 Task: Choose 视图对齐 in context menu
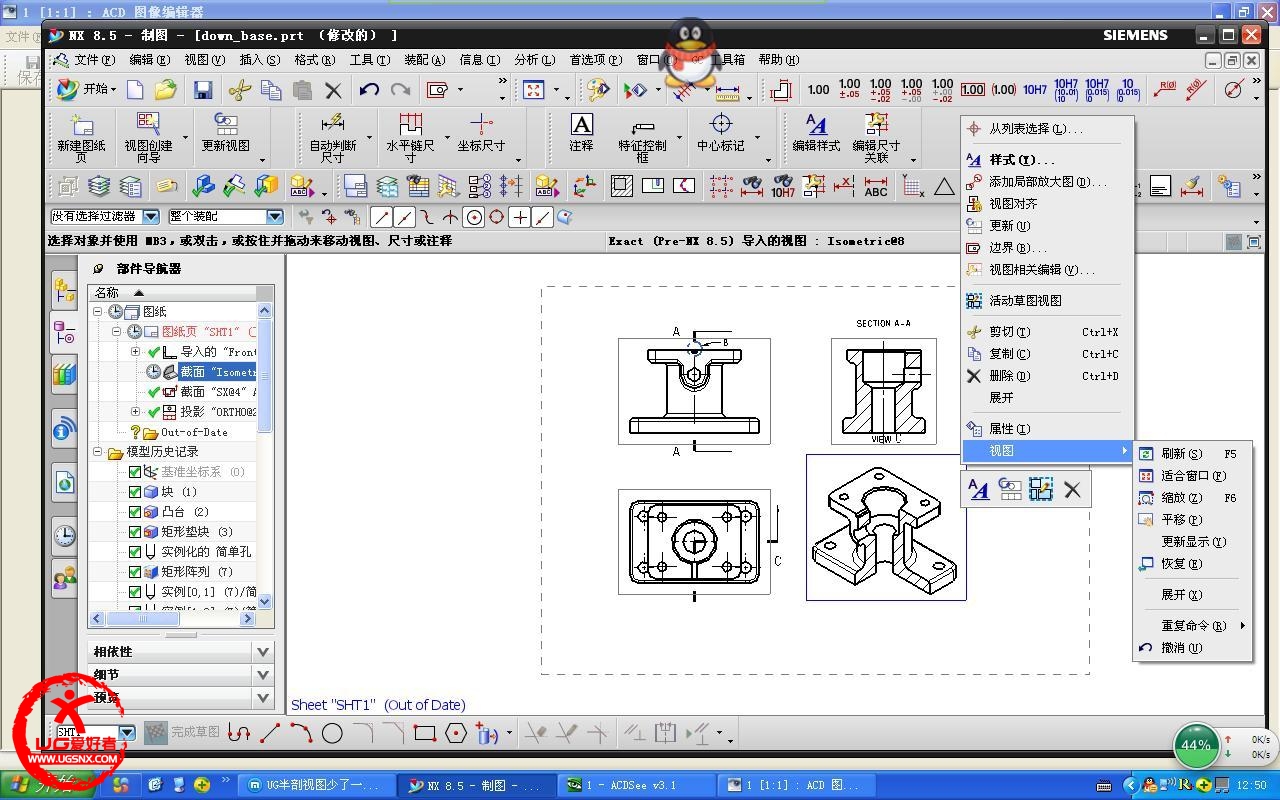(1047, 204)
